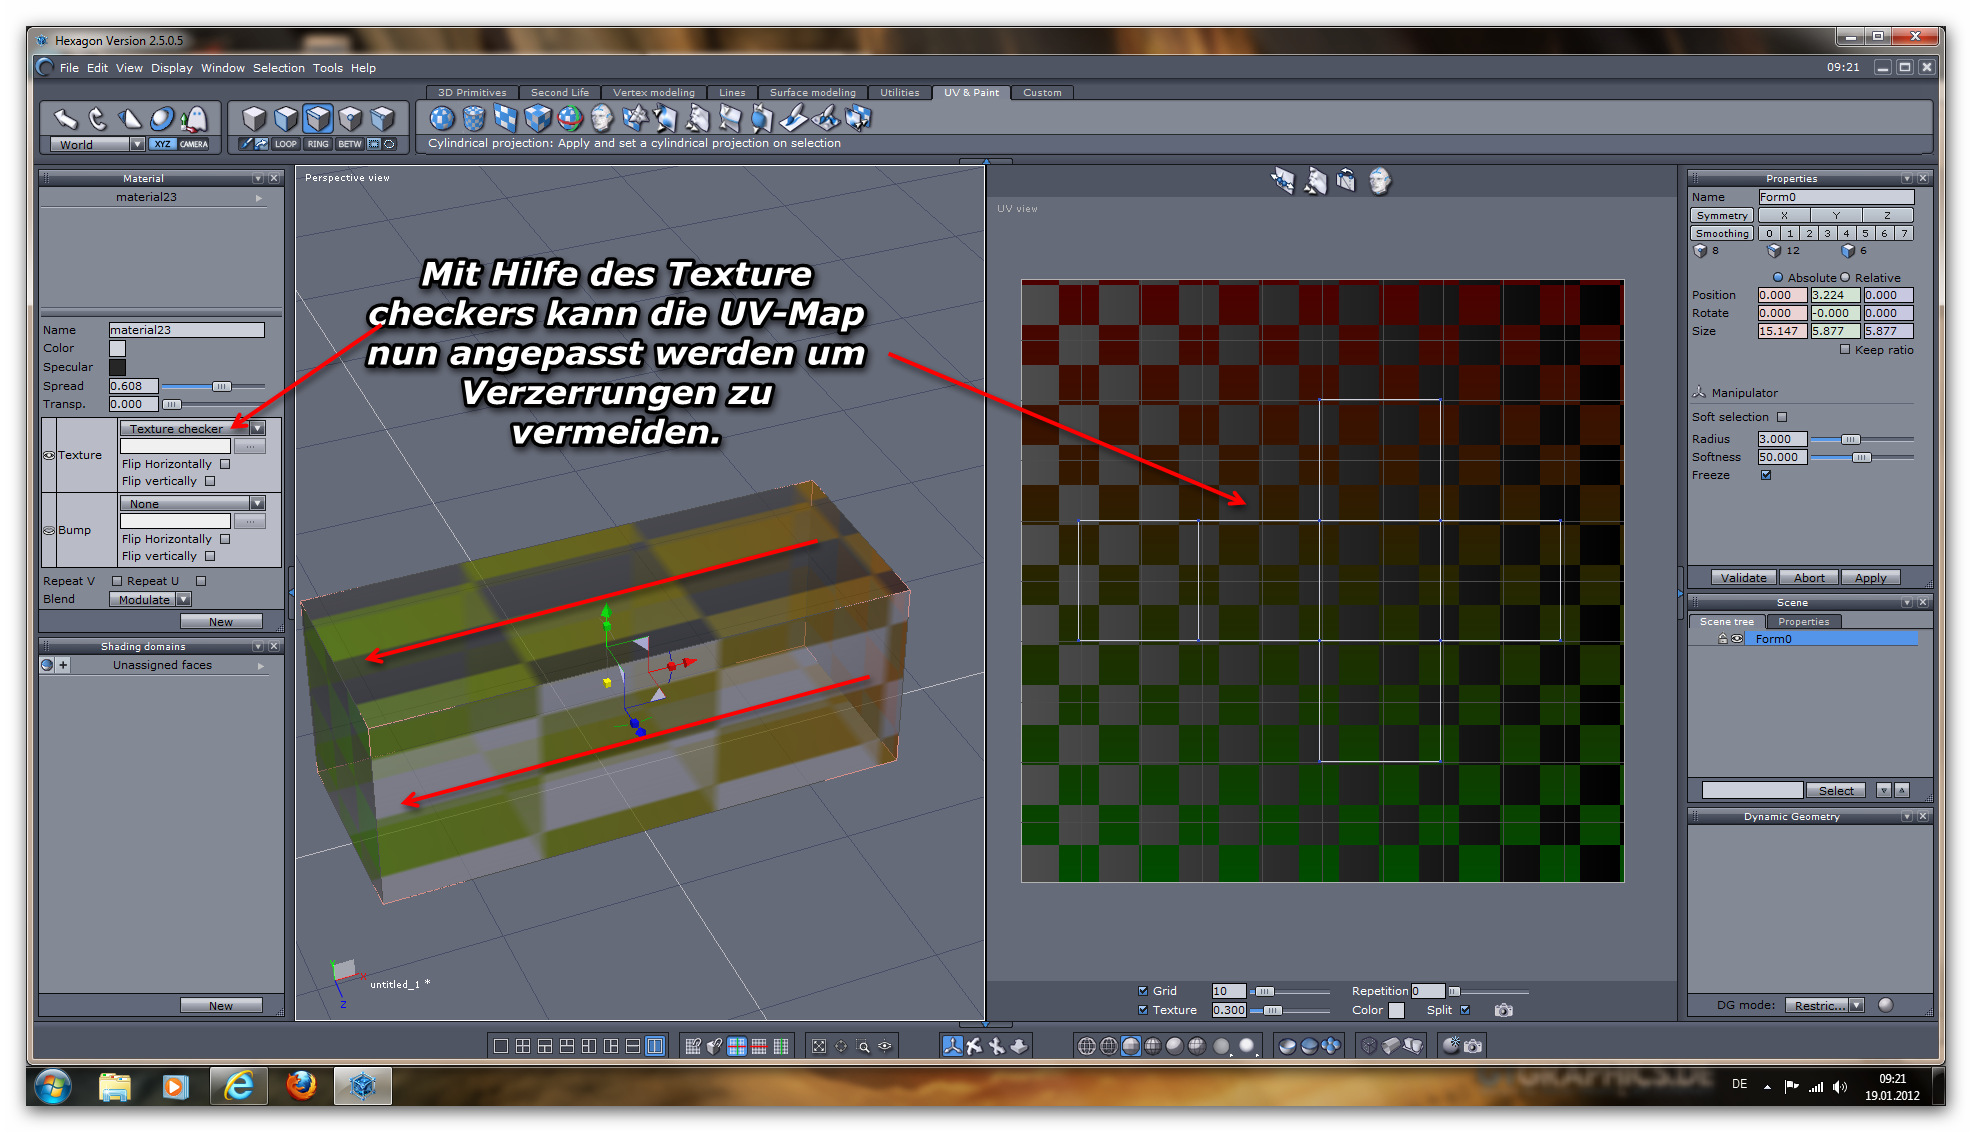
Task: Open Firefox from the taskbar
Action: [301, 1086]
